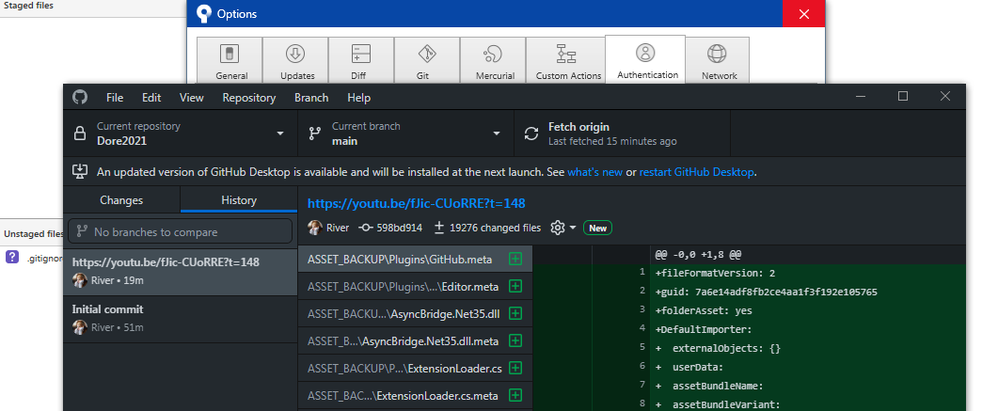The image size is (998, 411).
Task: Switch to the Changes tab
Action: point(122,200)
